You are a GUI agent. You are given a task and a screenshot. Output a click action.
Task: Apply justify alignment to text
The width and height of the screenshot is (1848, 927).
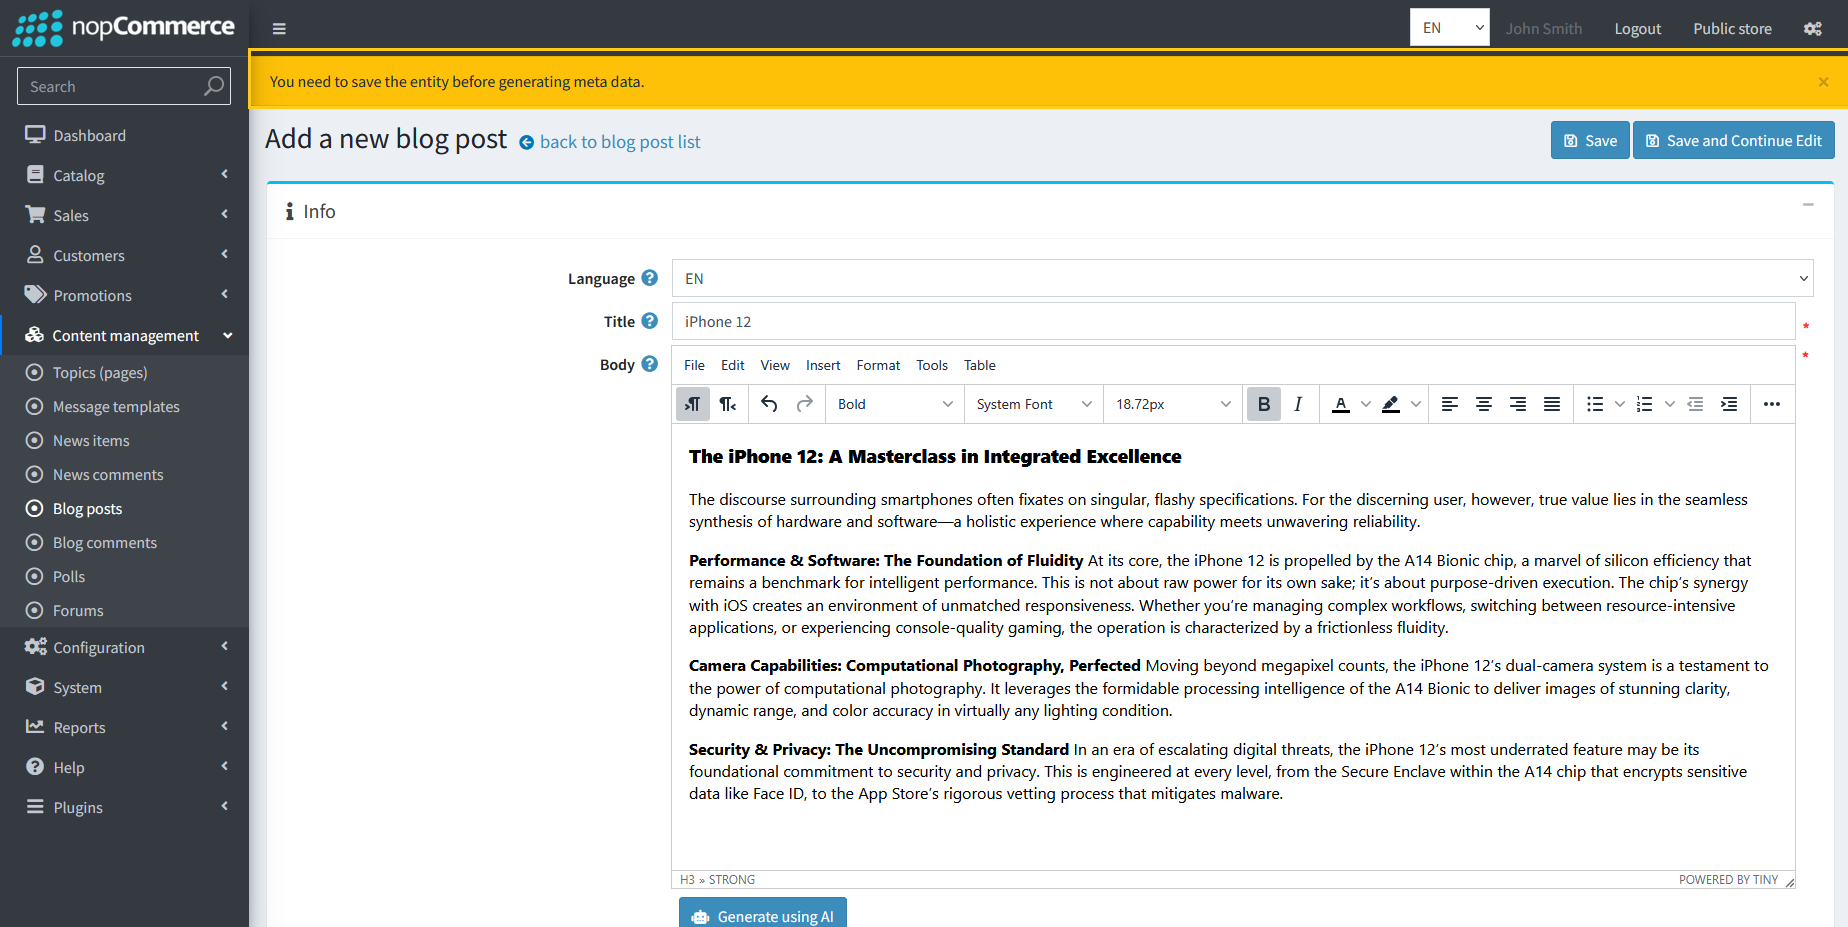click(1552, 404)
